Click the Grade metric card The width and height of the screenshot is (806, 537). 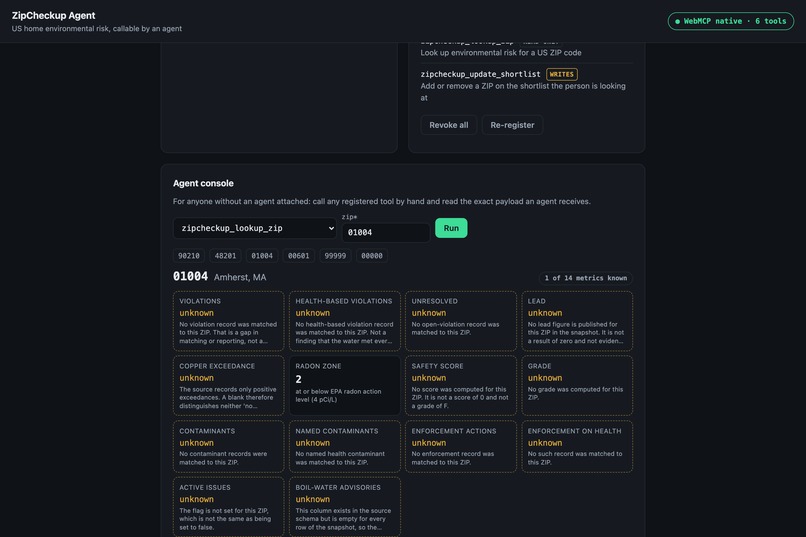click(577, 386)
